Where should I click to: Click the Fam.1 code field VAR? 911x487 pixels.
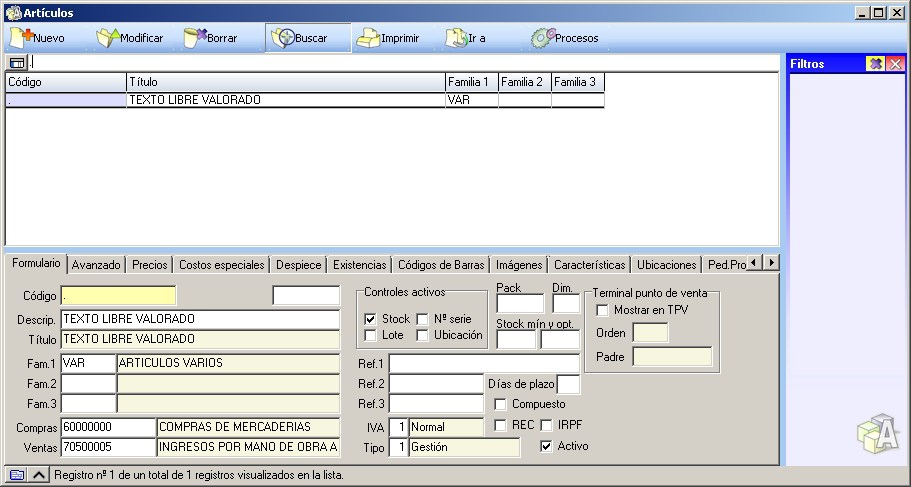coord(88,363)
